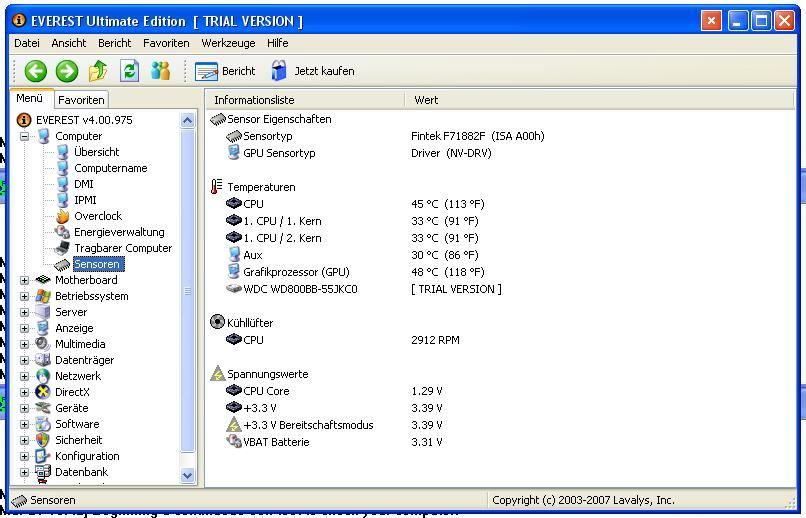Screen dimensions: 806x518
Task: Click the Sensoren icon in status bar
Action: [20, 500]
